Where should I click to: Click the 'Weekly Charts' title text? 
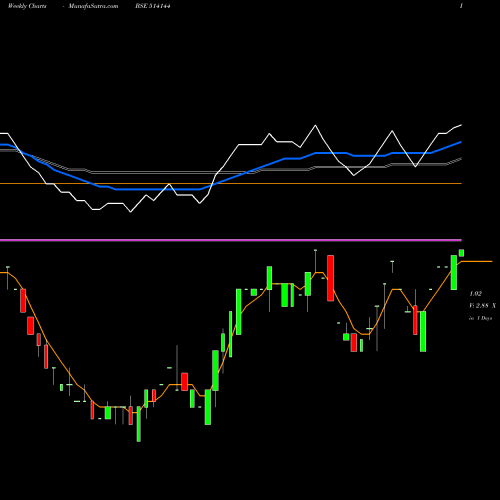[x=27, y=6]
